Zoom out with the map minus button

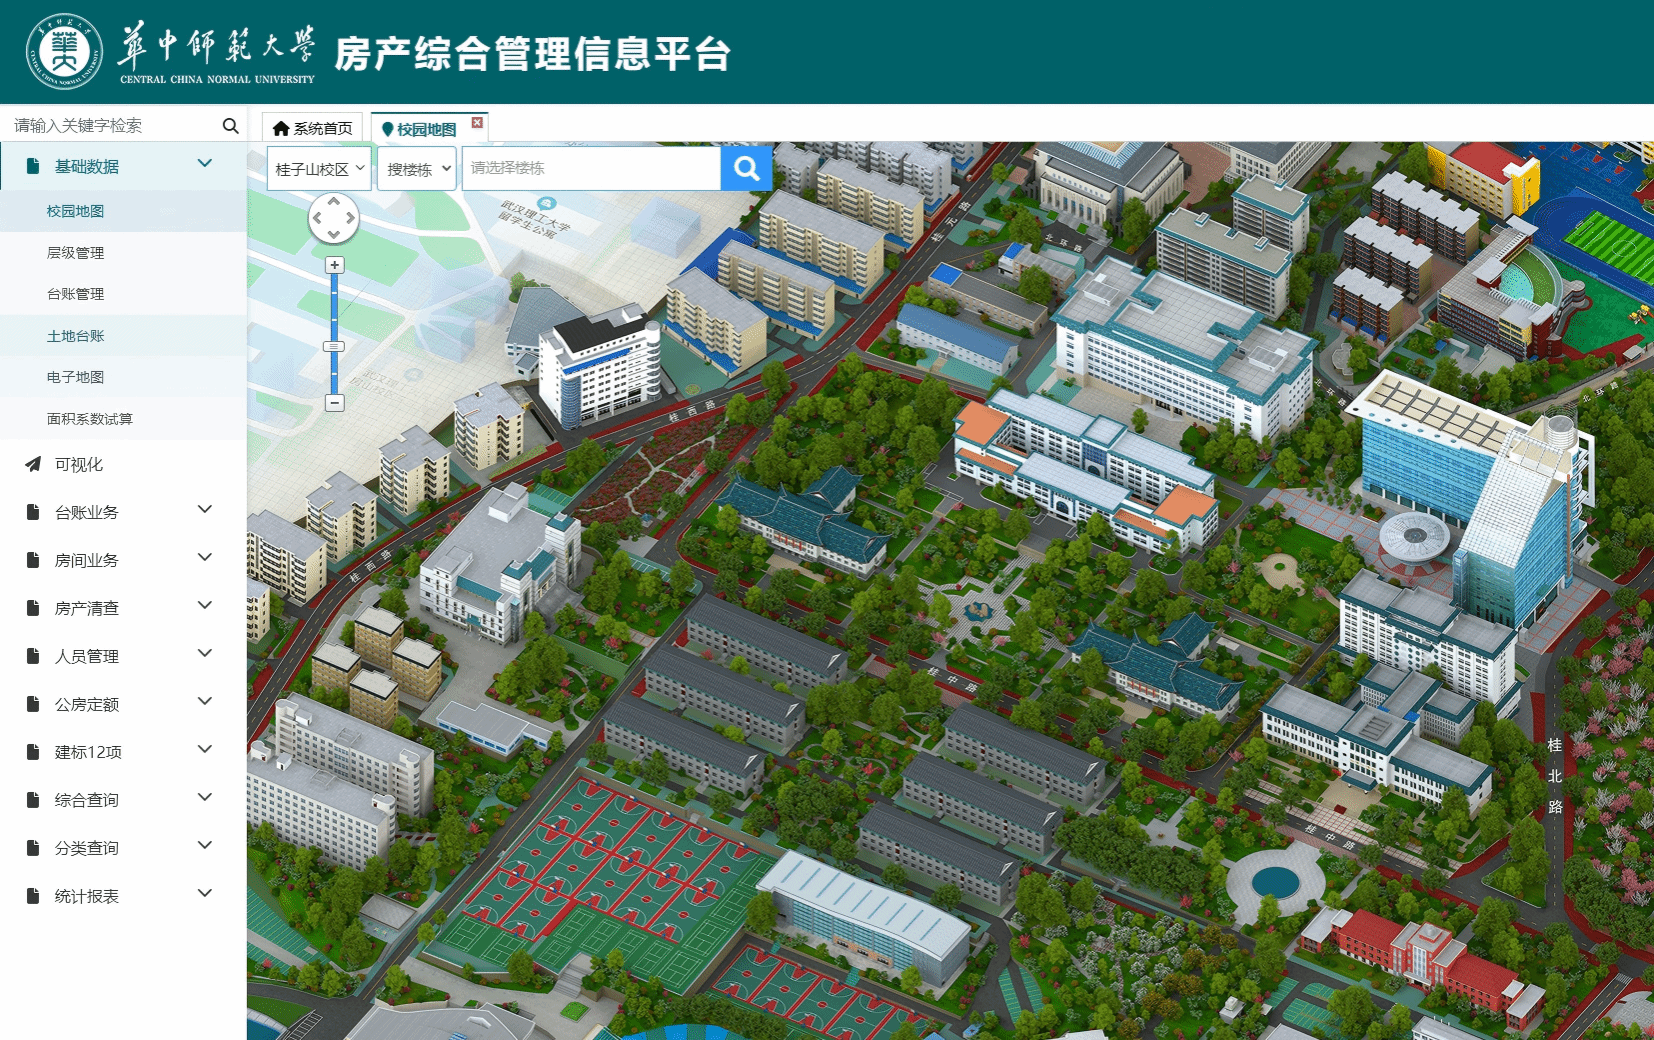coord(335,403)
